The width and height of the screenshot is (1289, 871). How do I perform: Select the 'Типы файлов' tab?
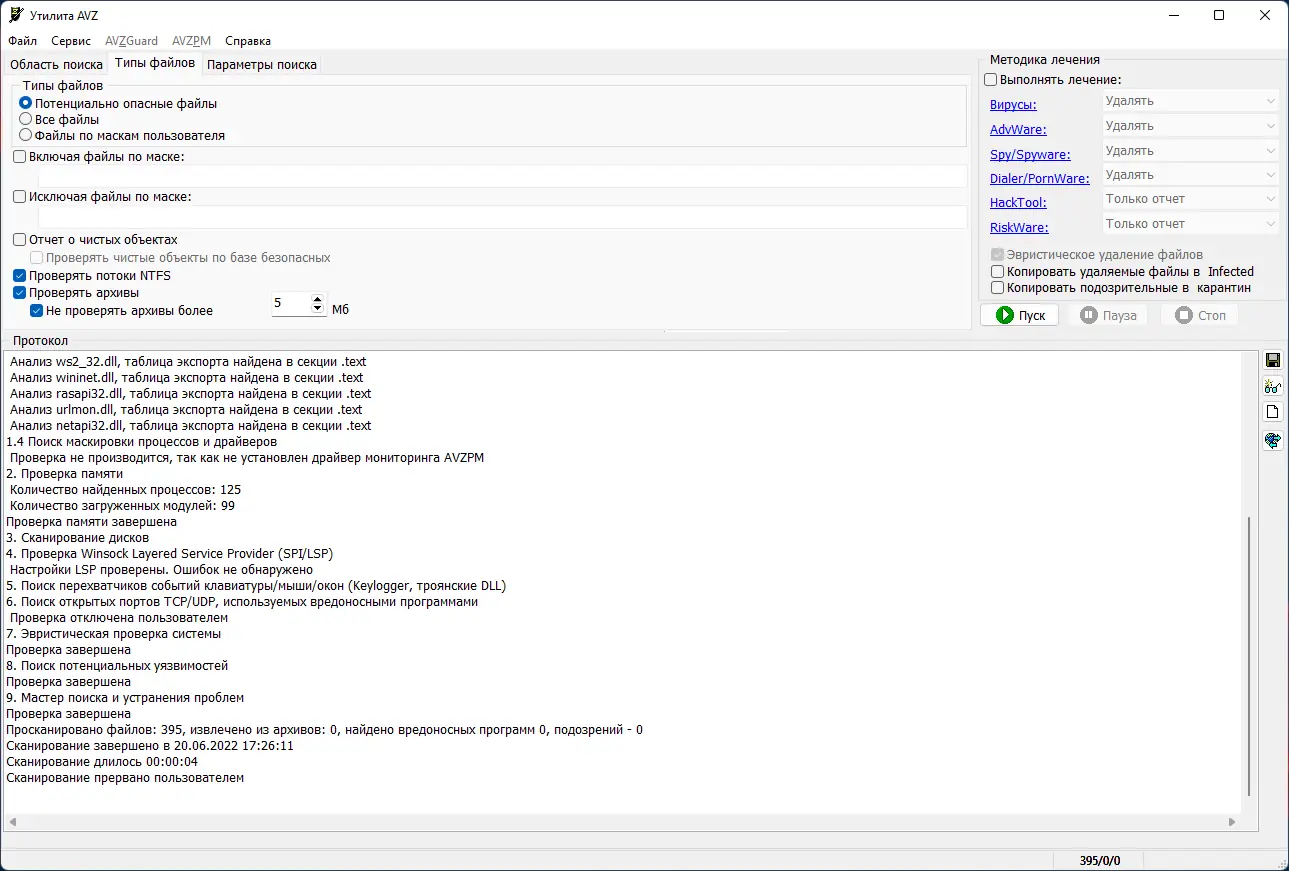(155, 63)
